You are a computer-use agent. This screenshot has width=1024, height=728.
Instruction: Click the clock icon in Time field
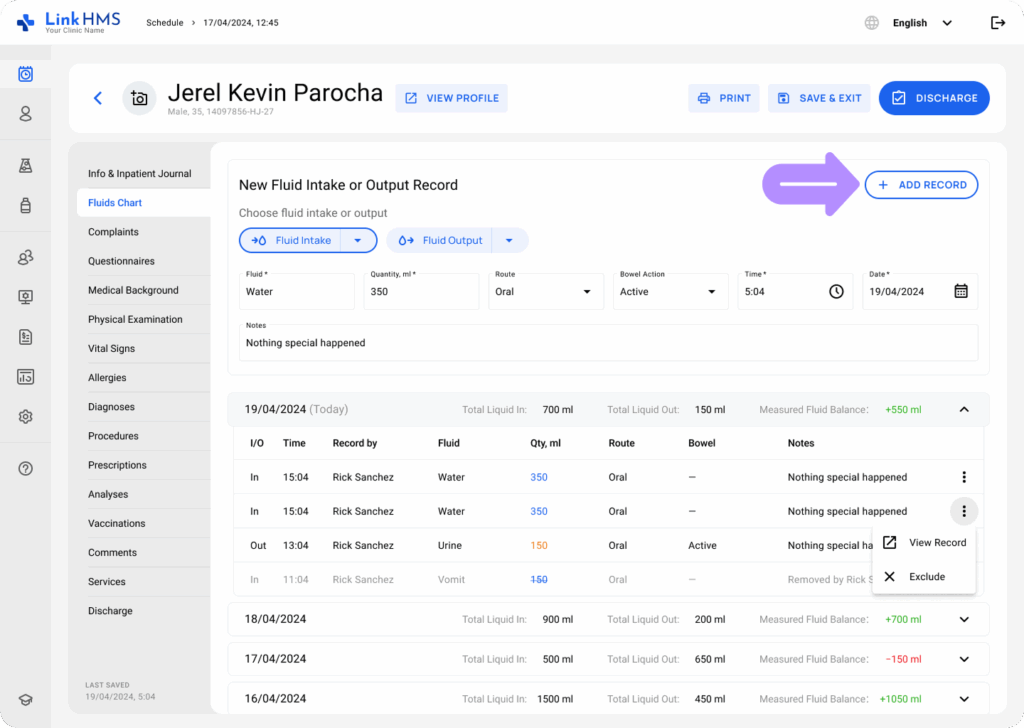click(x=836, y=291)
